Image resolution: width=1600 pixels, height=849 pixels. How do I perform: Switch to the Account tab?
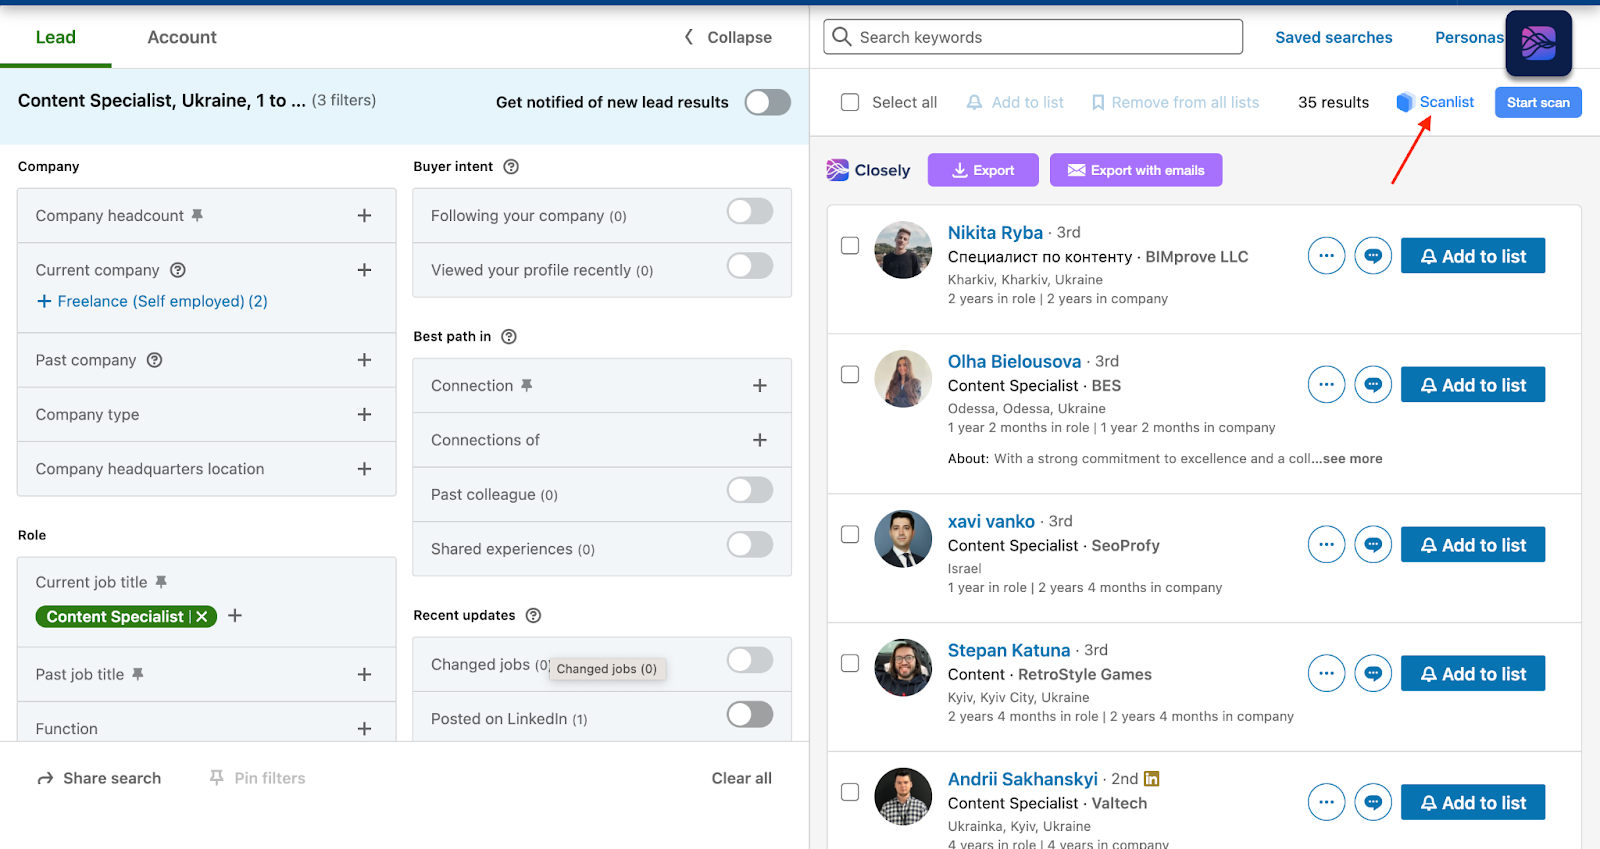(182, 37)
